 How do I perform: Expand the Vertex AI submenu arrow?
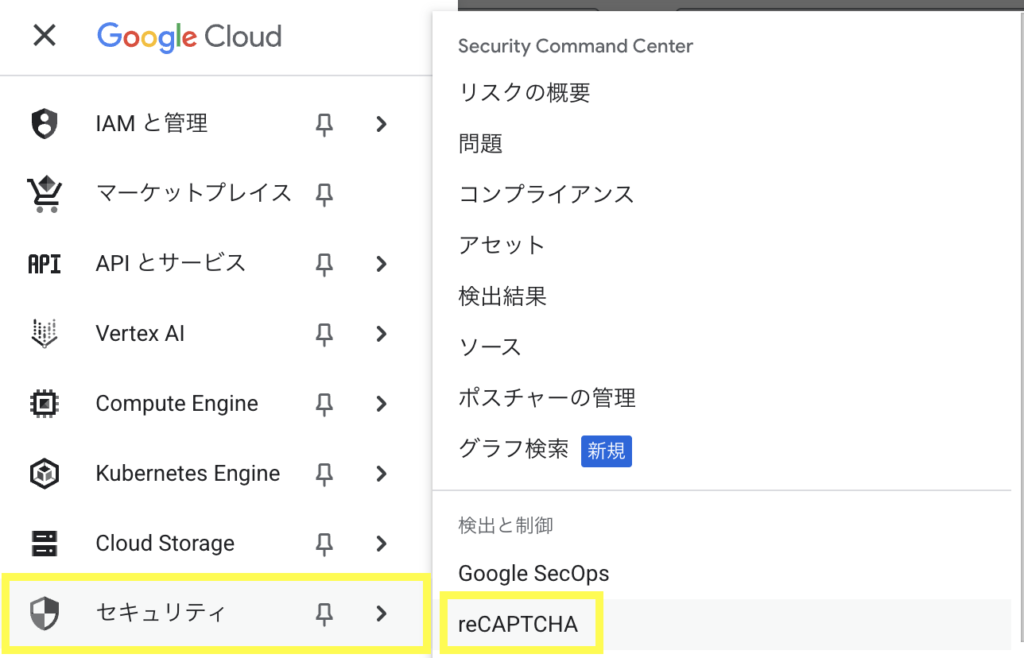381,334
